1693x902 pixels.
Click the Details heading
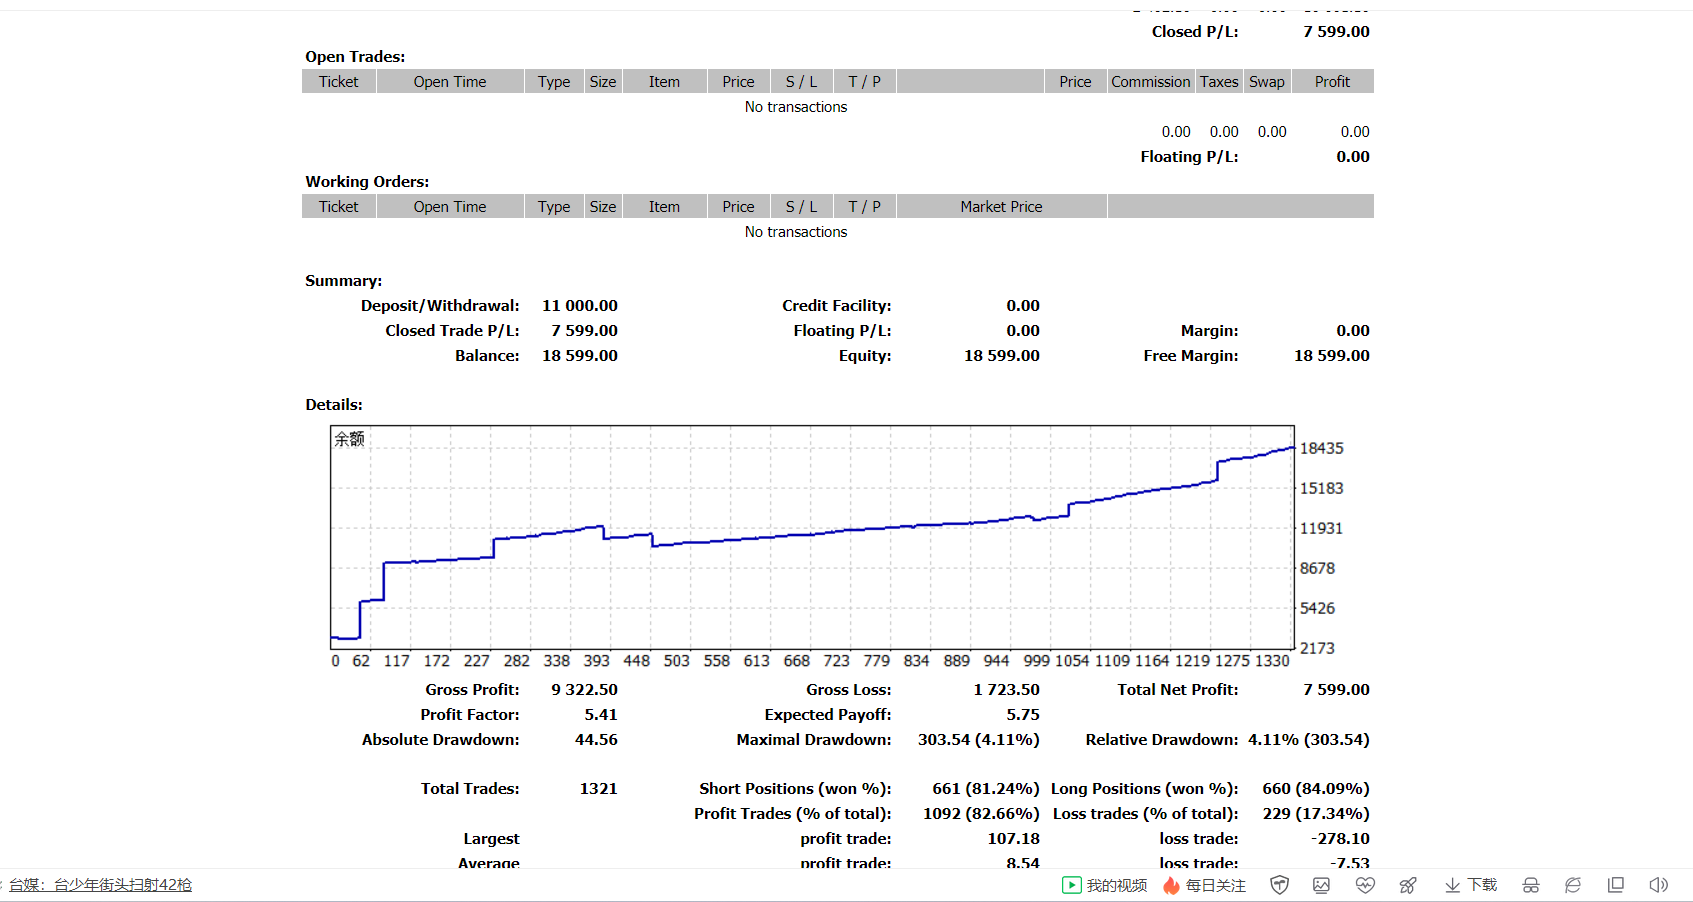point(334,405)
